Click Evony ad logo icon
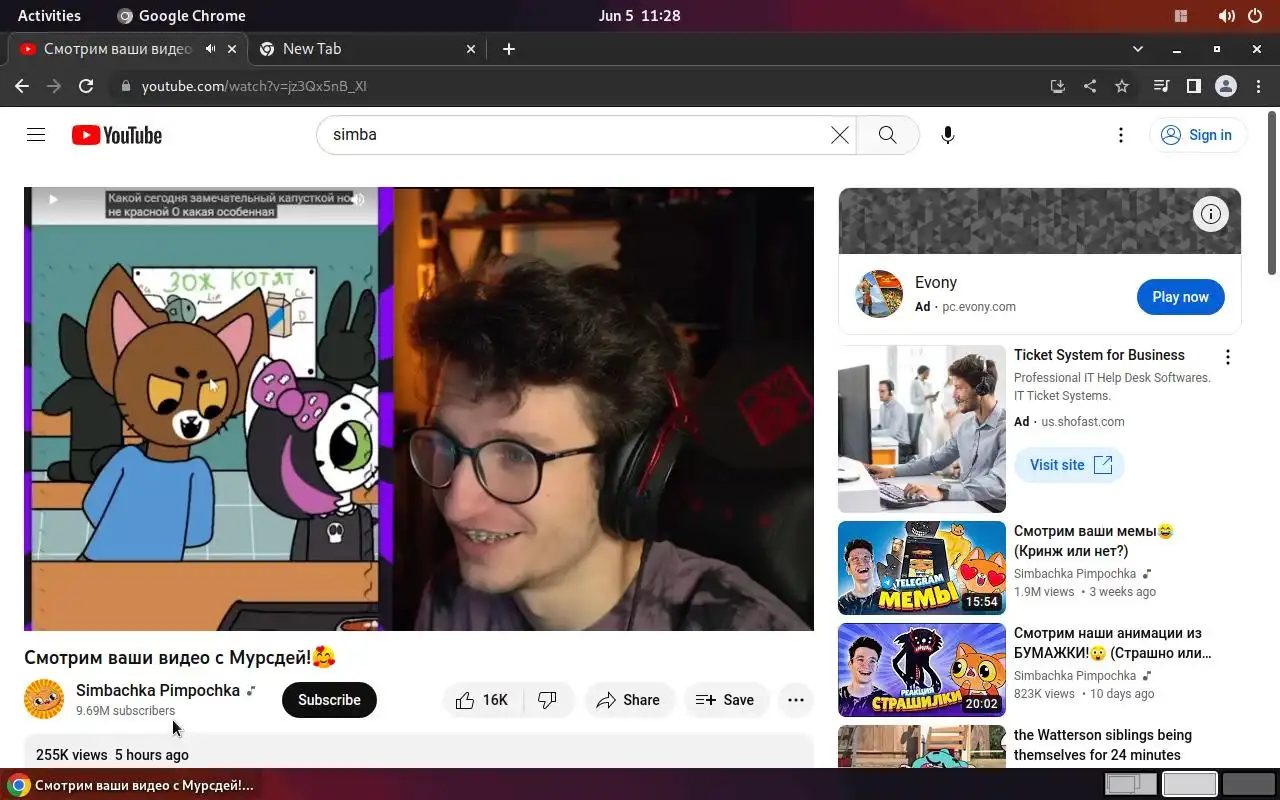 (879, 294)
